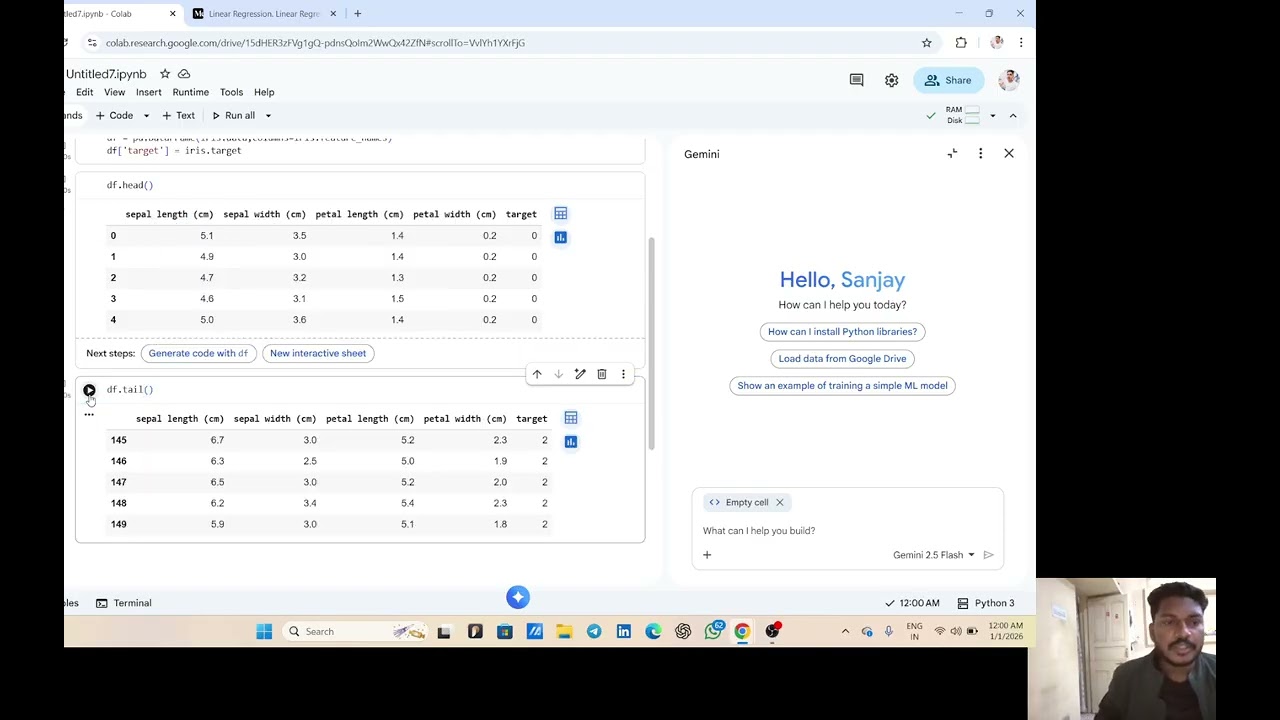Image resolution: width=1280 pixels, height=720 pixels.
Task: Expand the Run all dropdown arrow
Action: (268, 115)
